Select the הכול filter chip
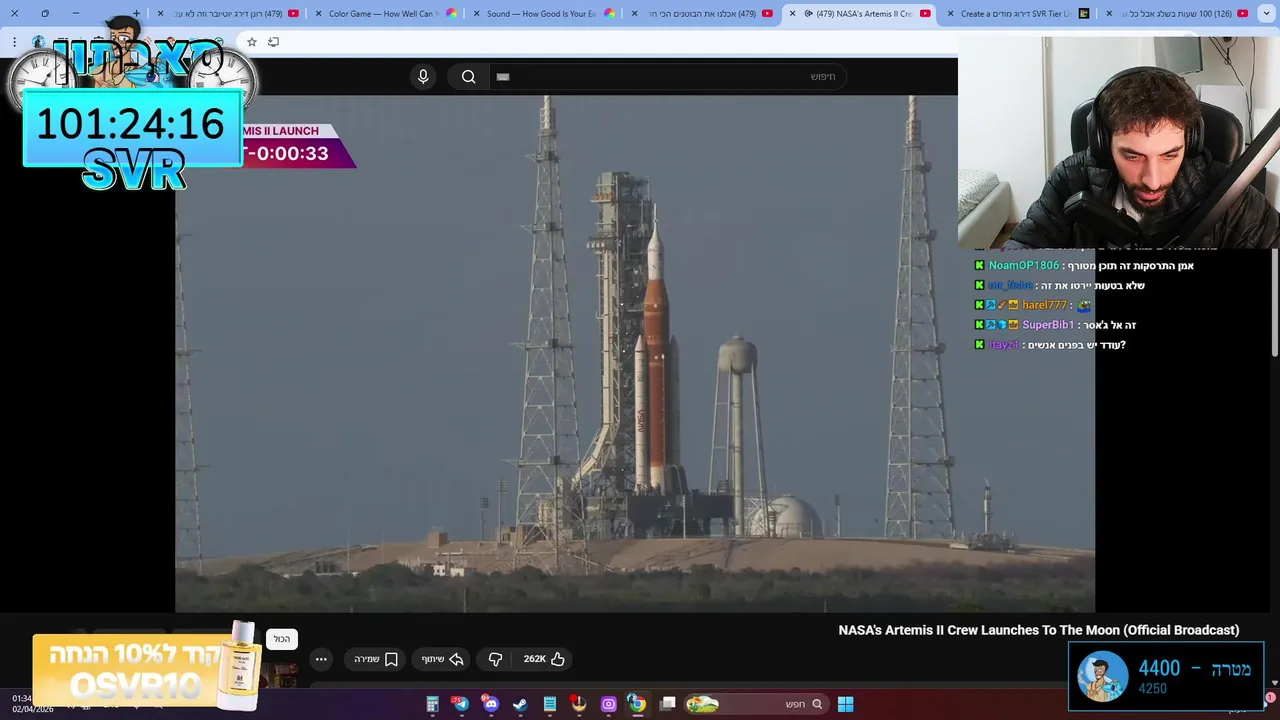The image size is (1280, 720). tap(282, 639)
